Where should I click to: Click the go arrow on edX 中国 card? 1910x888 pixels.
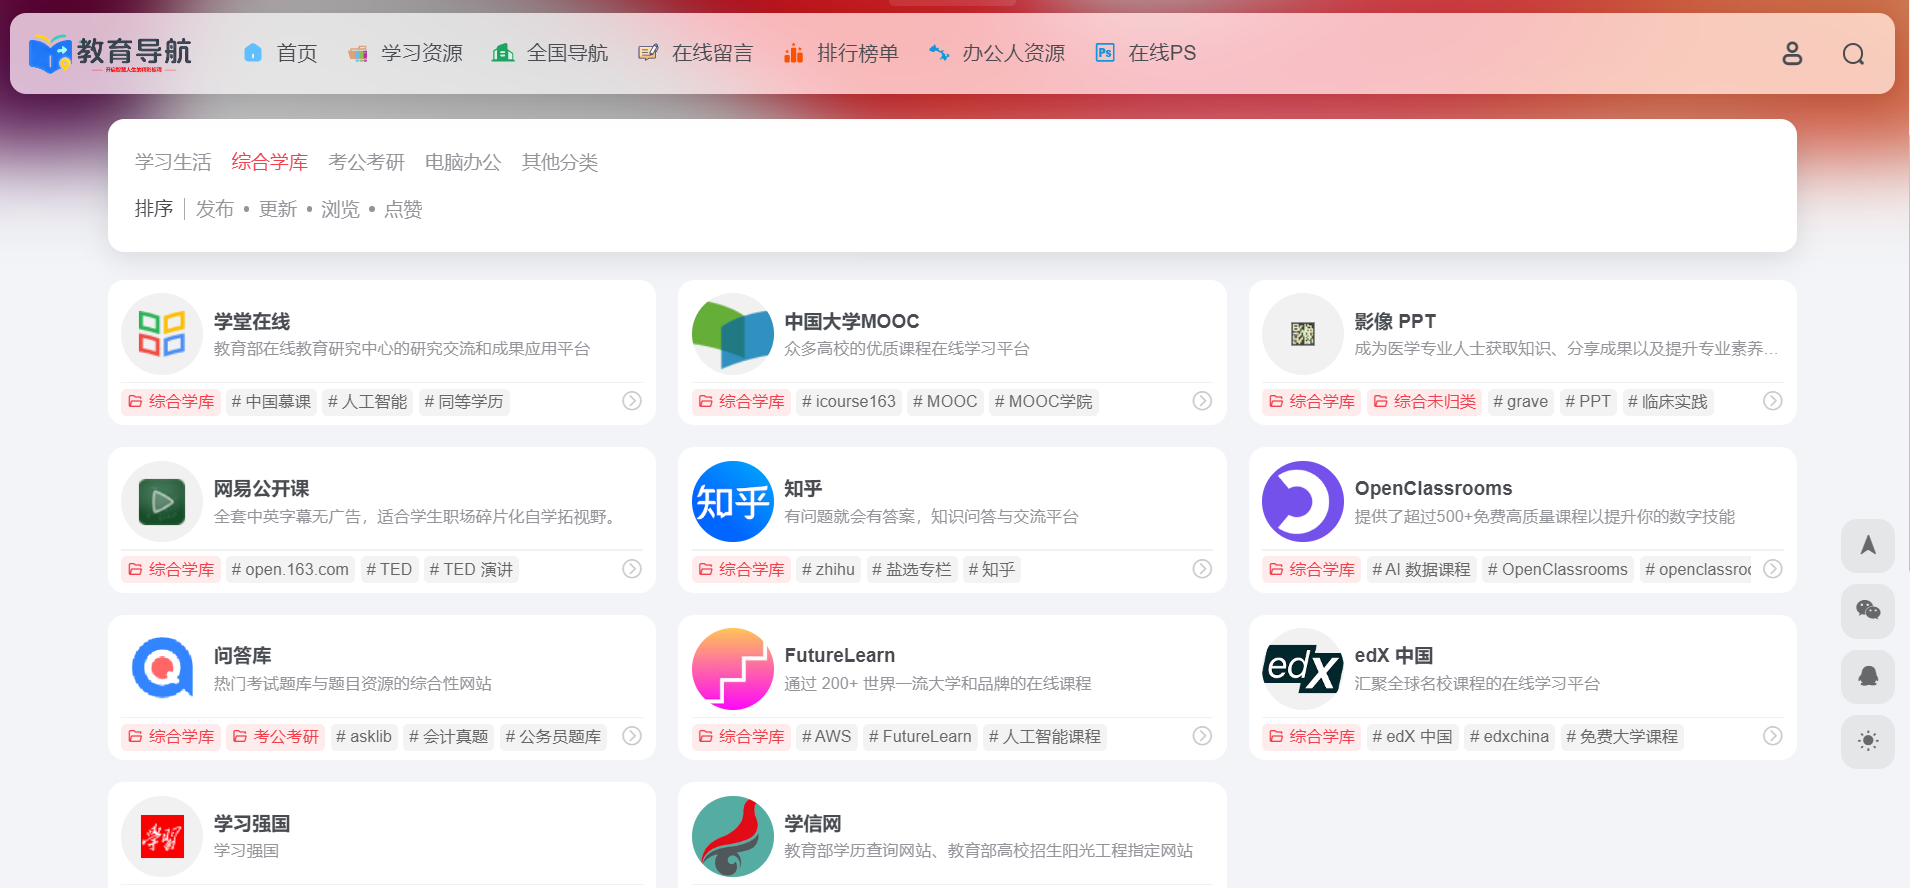1772,736
